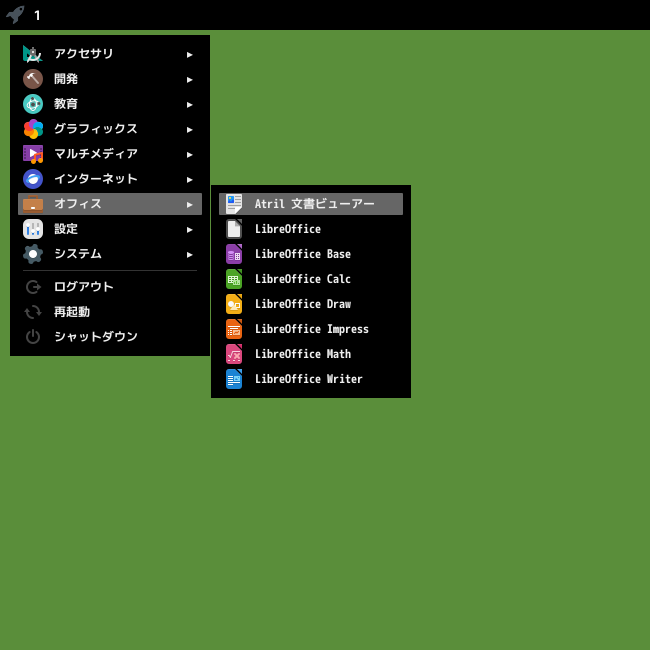Launch LibreOffice Base

311,254
